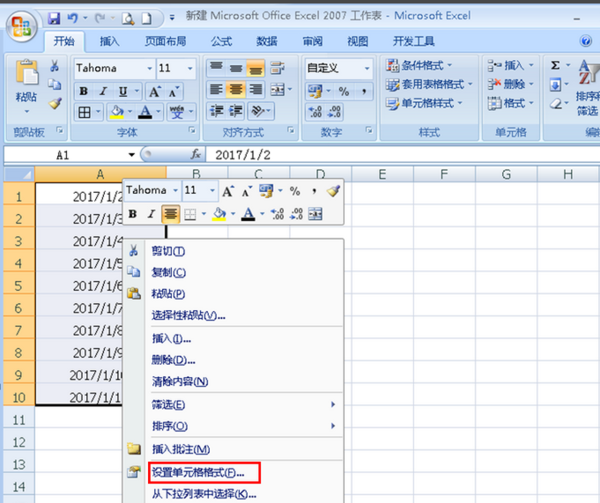Viewport: 600px width, 503px height.
Task: Decrease font size in ribbon
Action: [x=173, y=92]
